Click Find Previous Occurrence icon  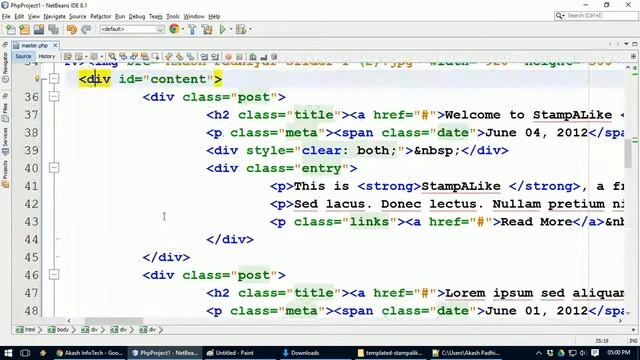pyautogui.click(x=123, y=57)
